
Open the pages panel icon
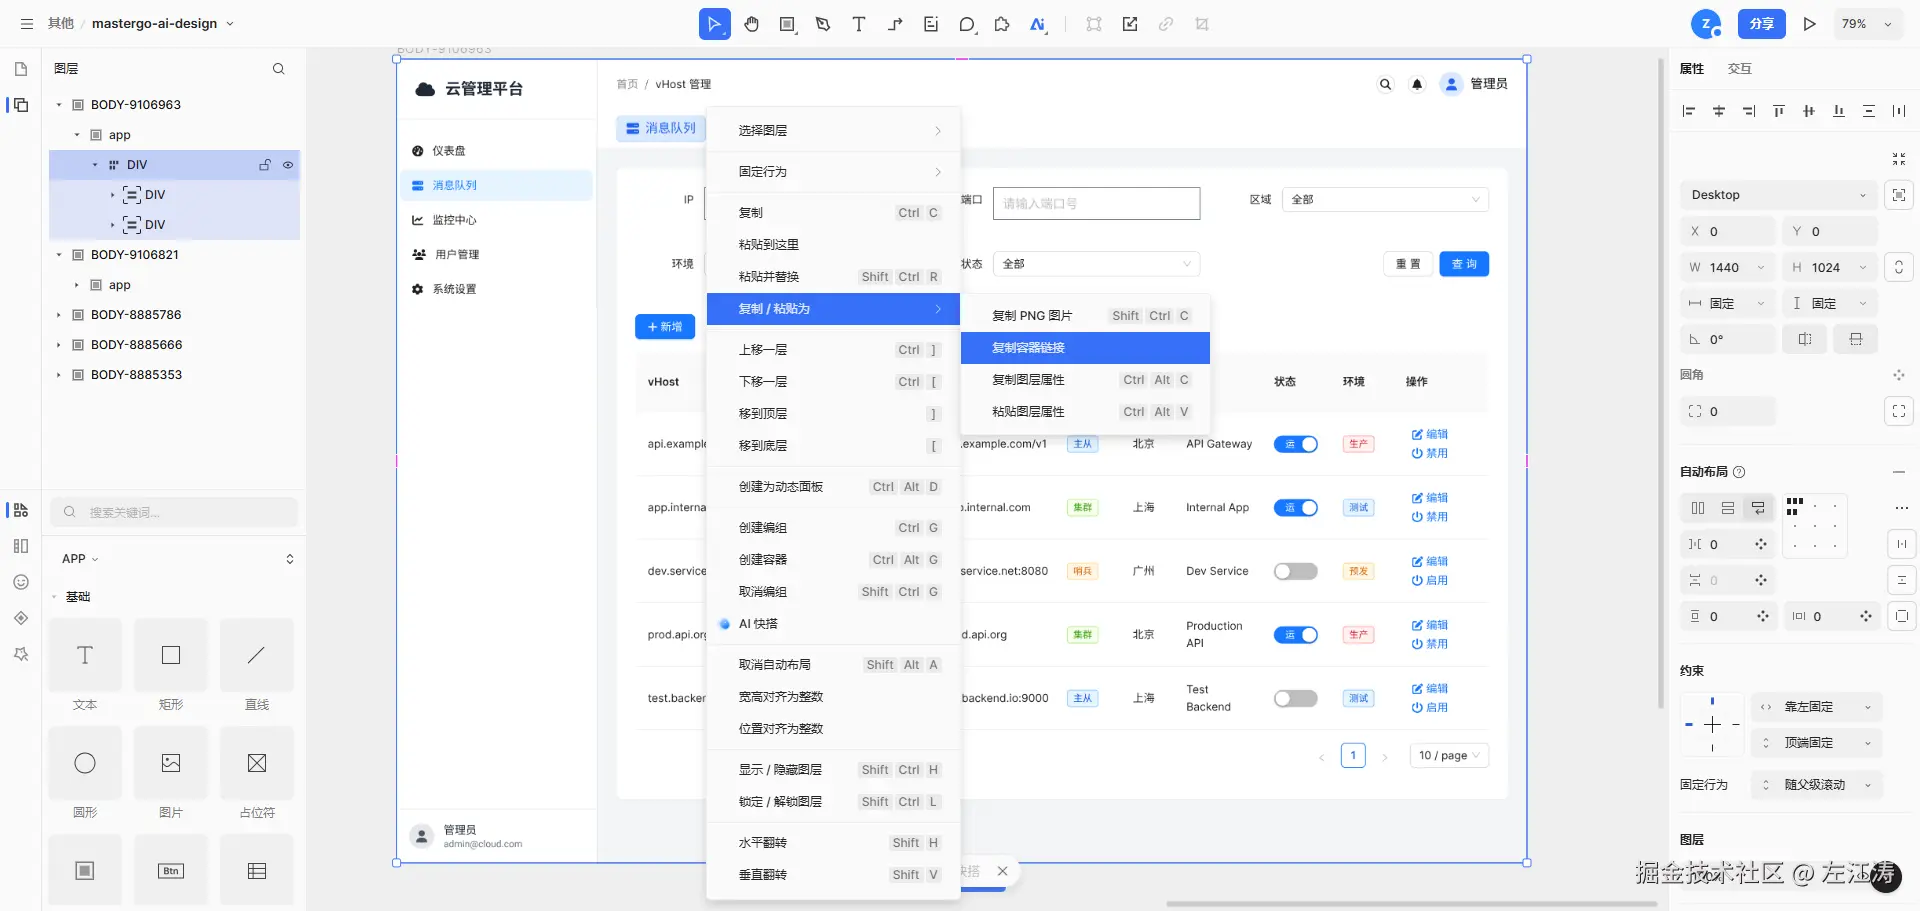(x=21, y=69)
